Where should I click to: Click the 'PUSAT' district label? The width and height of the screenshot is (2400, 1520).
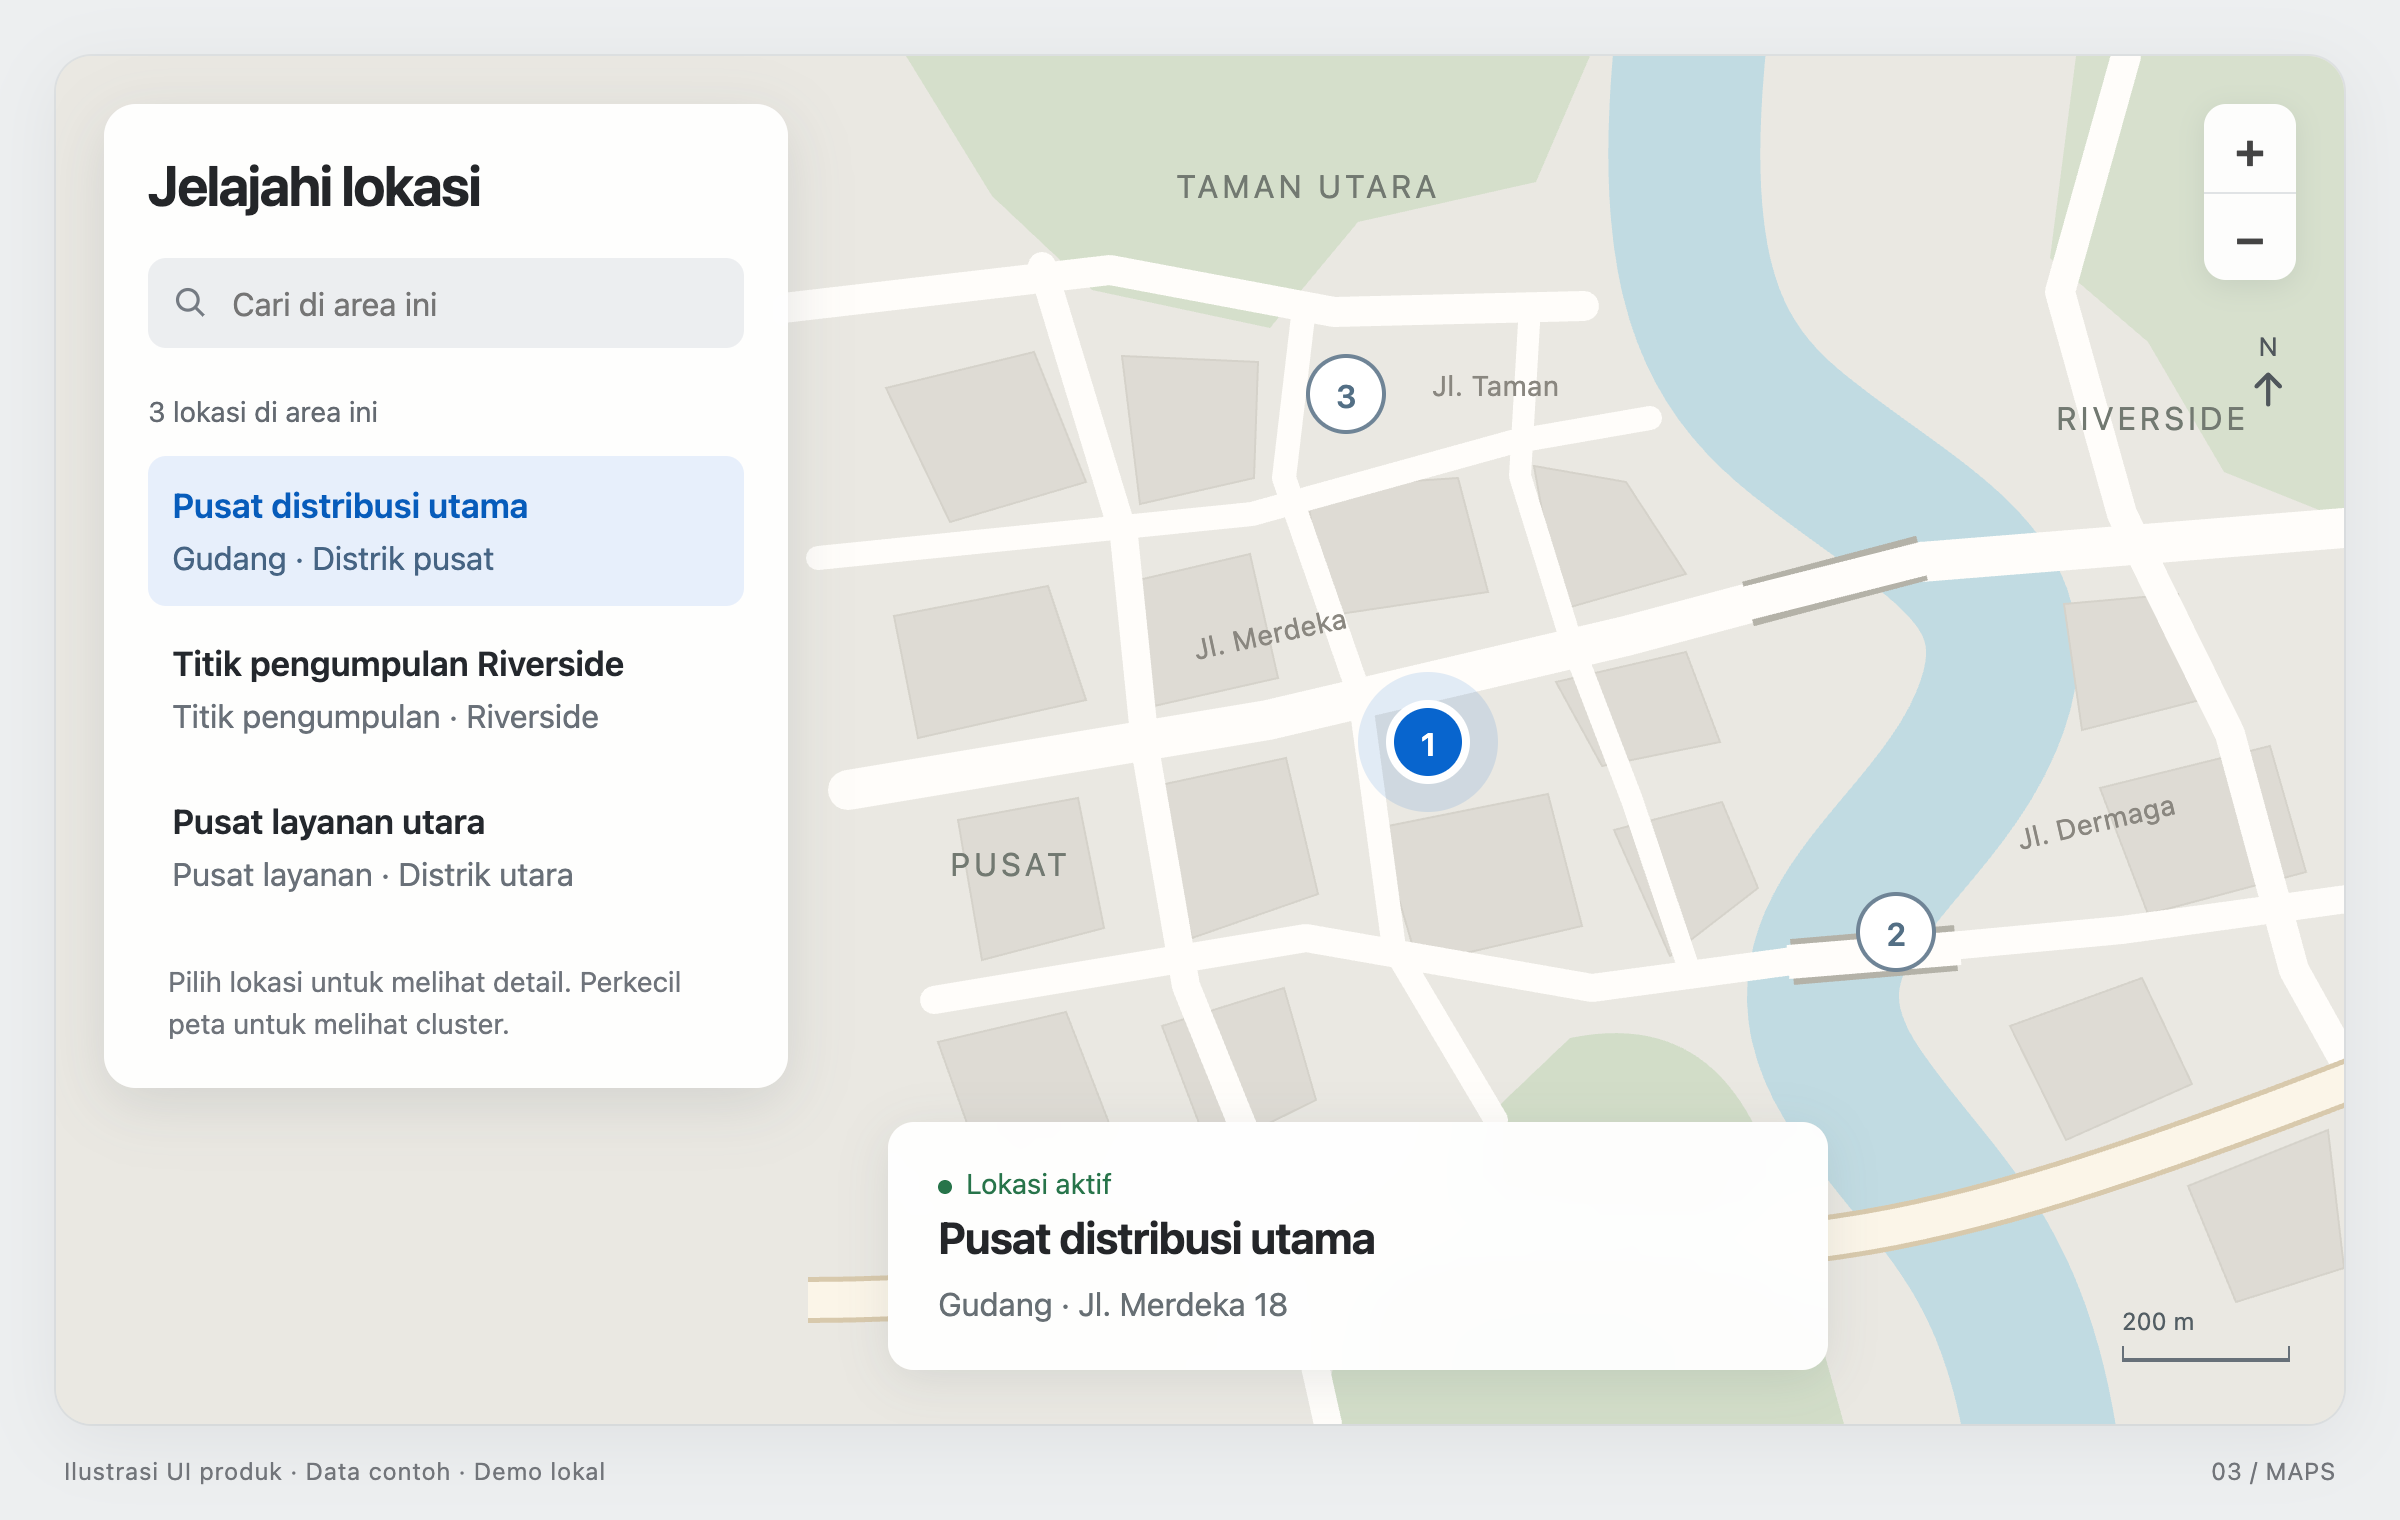pos(1009,865)
